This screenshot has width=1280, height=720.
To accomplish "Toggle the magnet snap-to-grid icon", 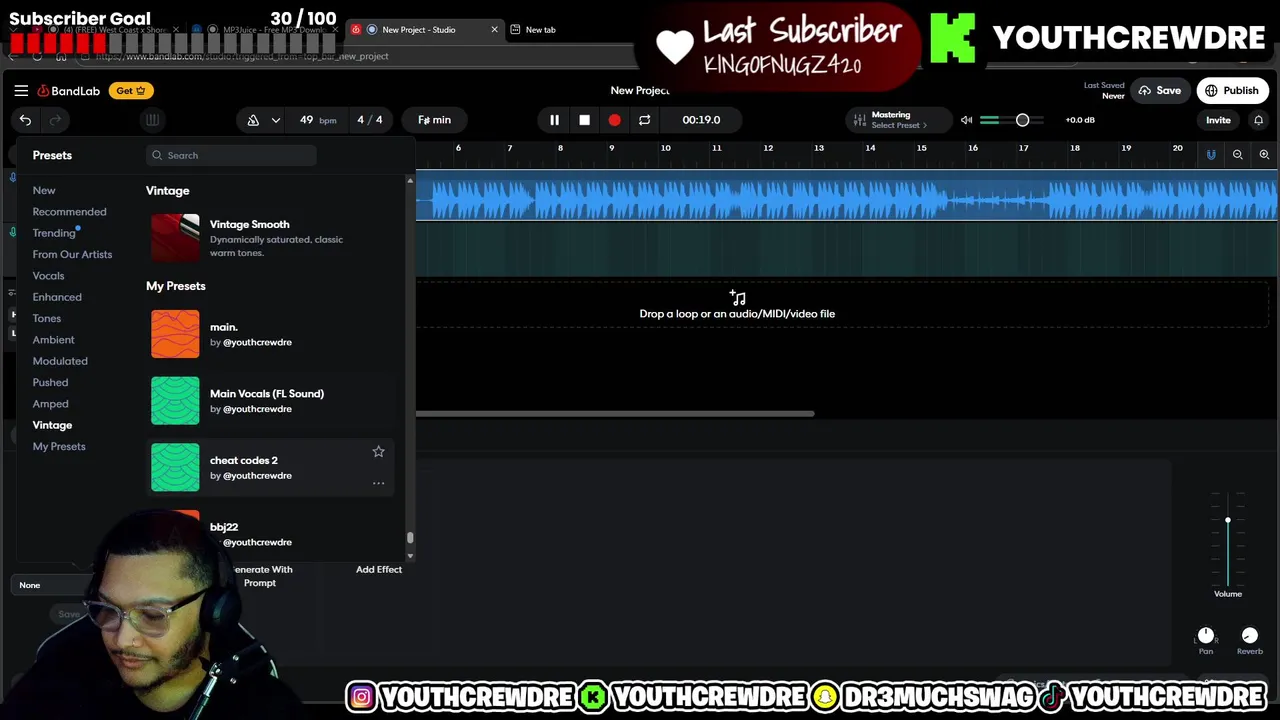I will point(1211,155).
